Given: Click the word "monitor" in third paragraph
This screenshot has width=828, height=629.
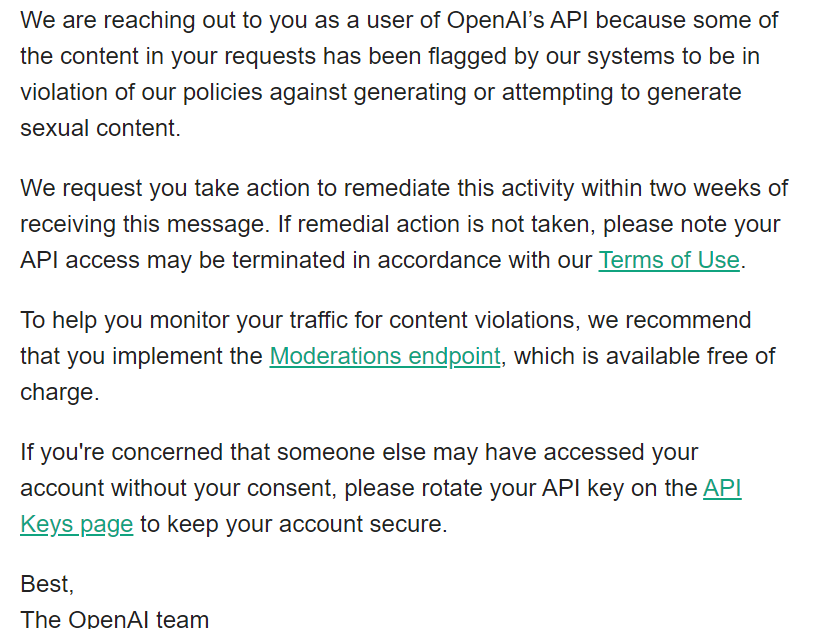Looking at the screenshot, I should tap(189, 320).
